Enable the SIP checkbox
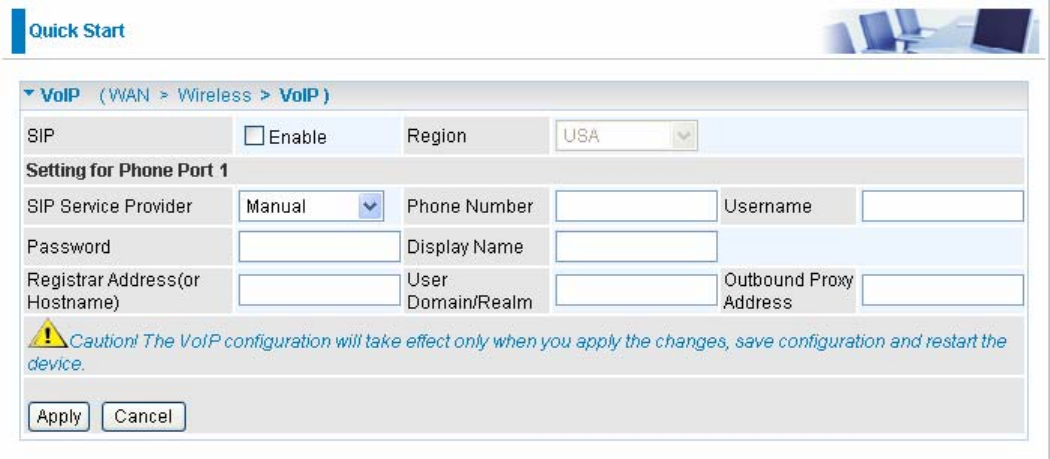 tap(254, 136)
